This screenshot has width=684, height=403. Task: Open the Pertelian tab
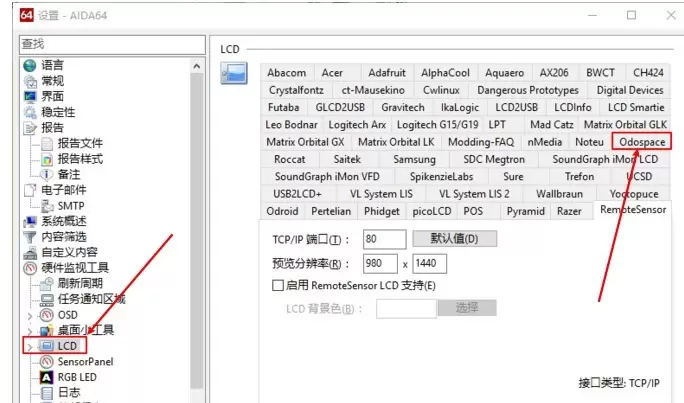[x=331, y=212]
